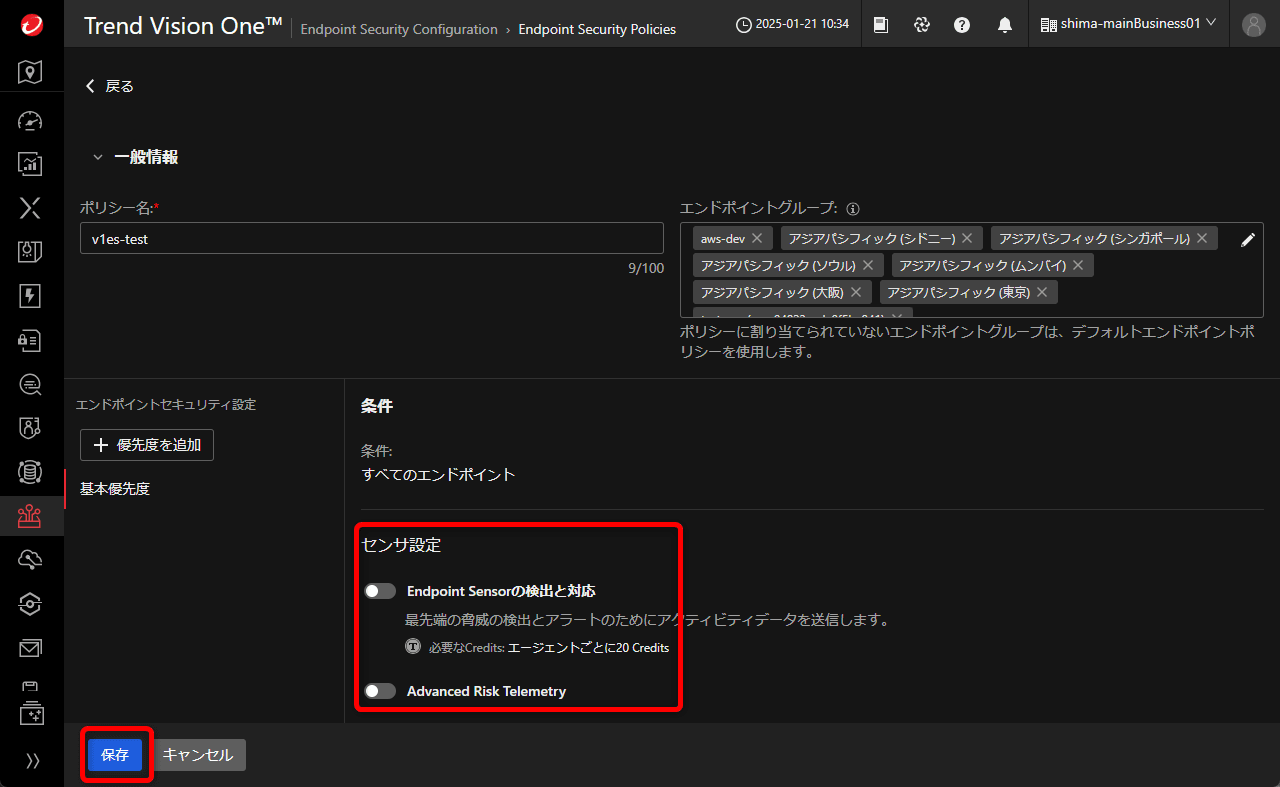Open the shima-mainBusiness01 dropdown

[1129, 23]
